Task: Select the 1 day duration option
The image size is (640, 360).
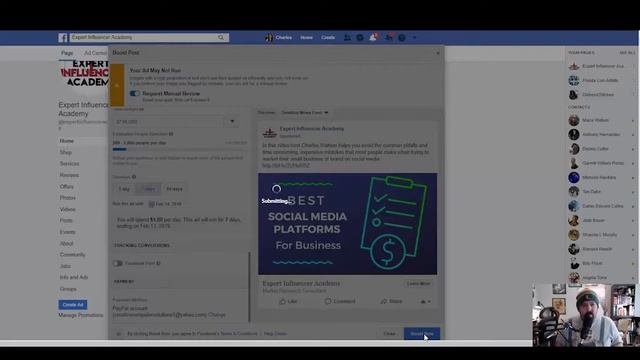Action: [x=124, y=189]
